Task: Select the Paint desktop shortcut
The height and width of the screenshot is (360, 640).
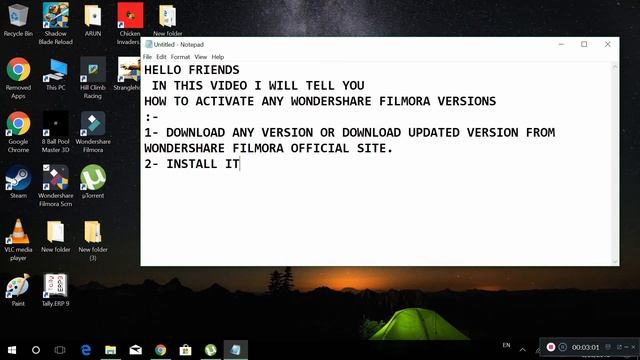Action: (x=18, y=290)
